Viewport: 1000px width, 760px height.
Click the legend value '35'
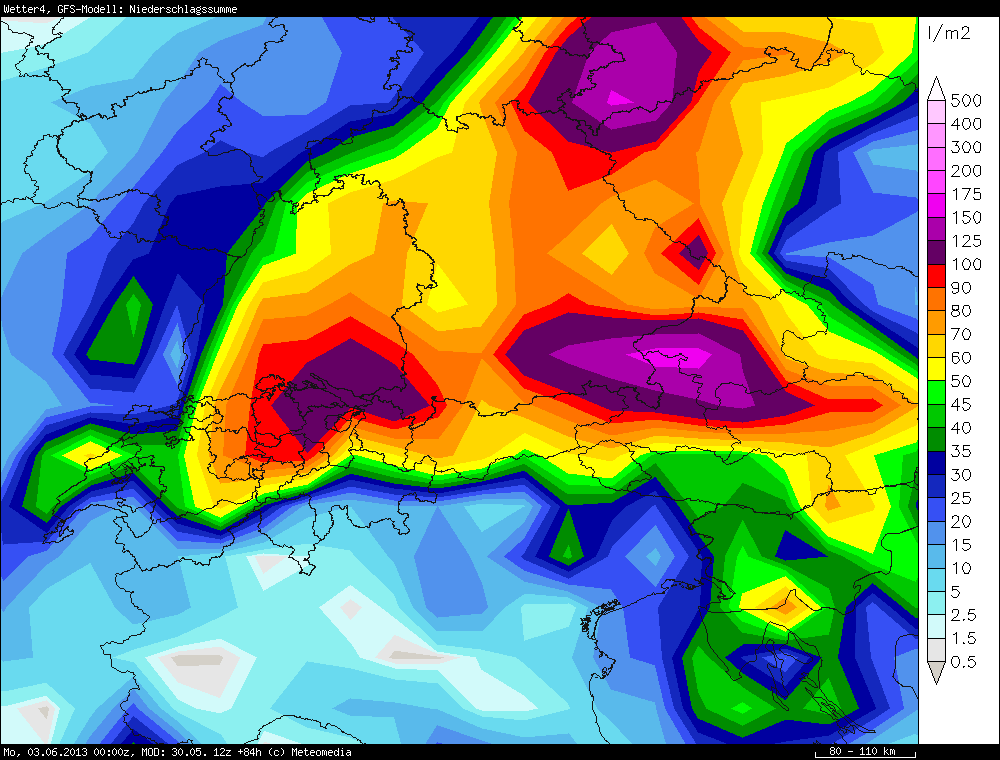coord(961,452)
